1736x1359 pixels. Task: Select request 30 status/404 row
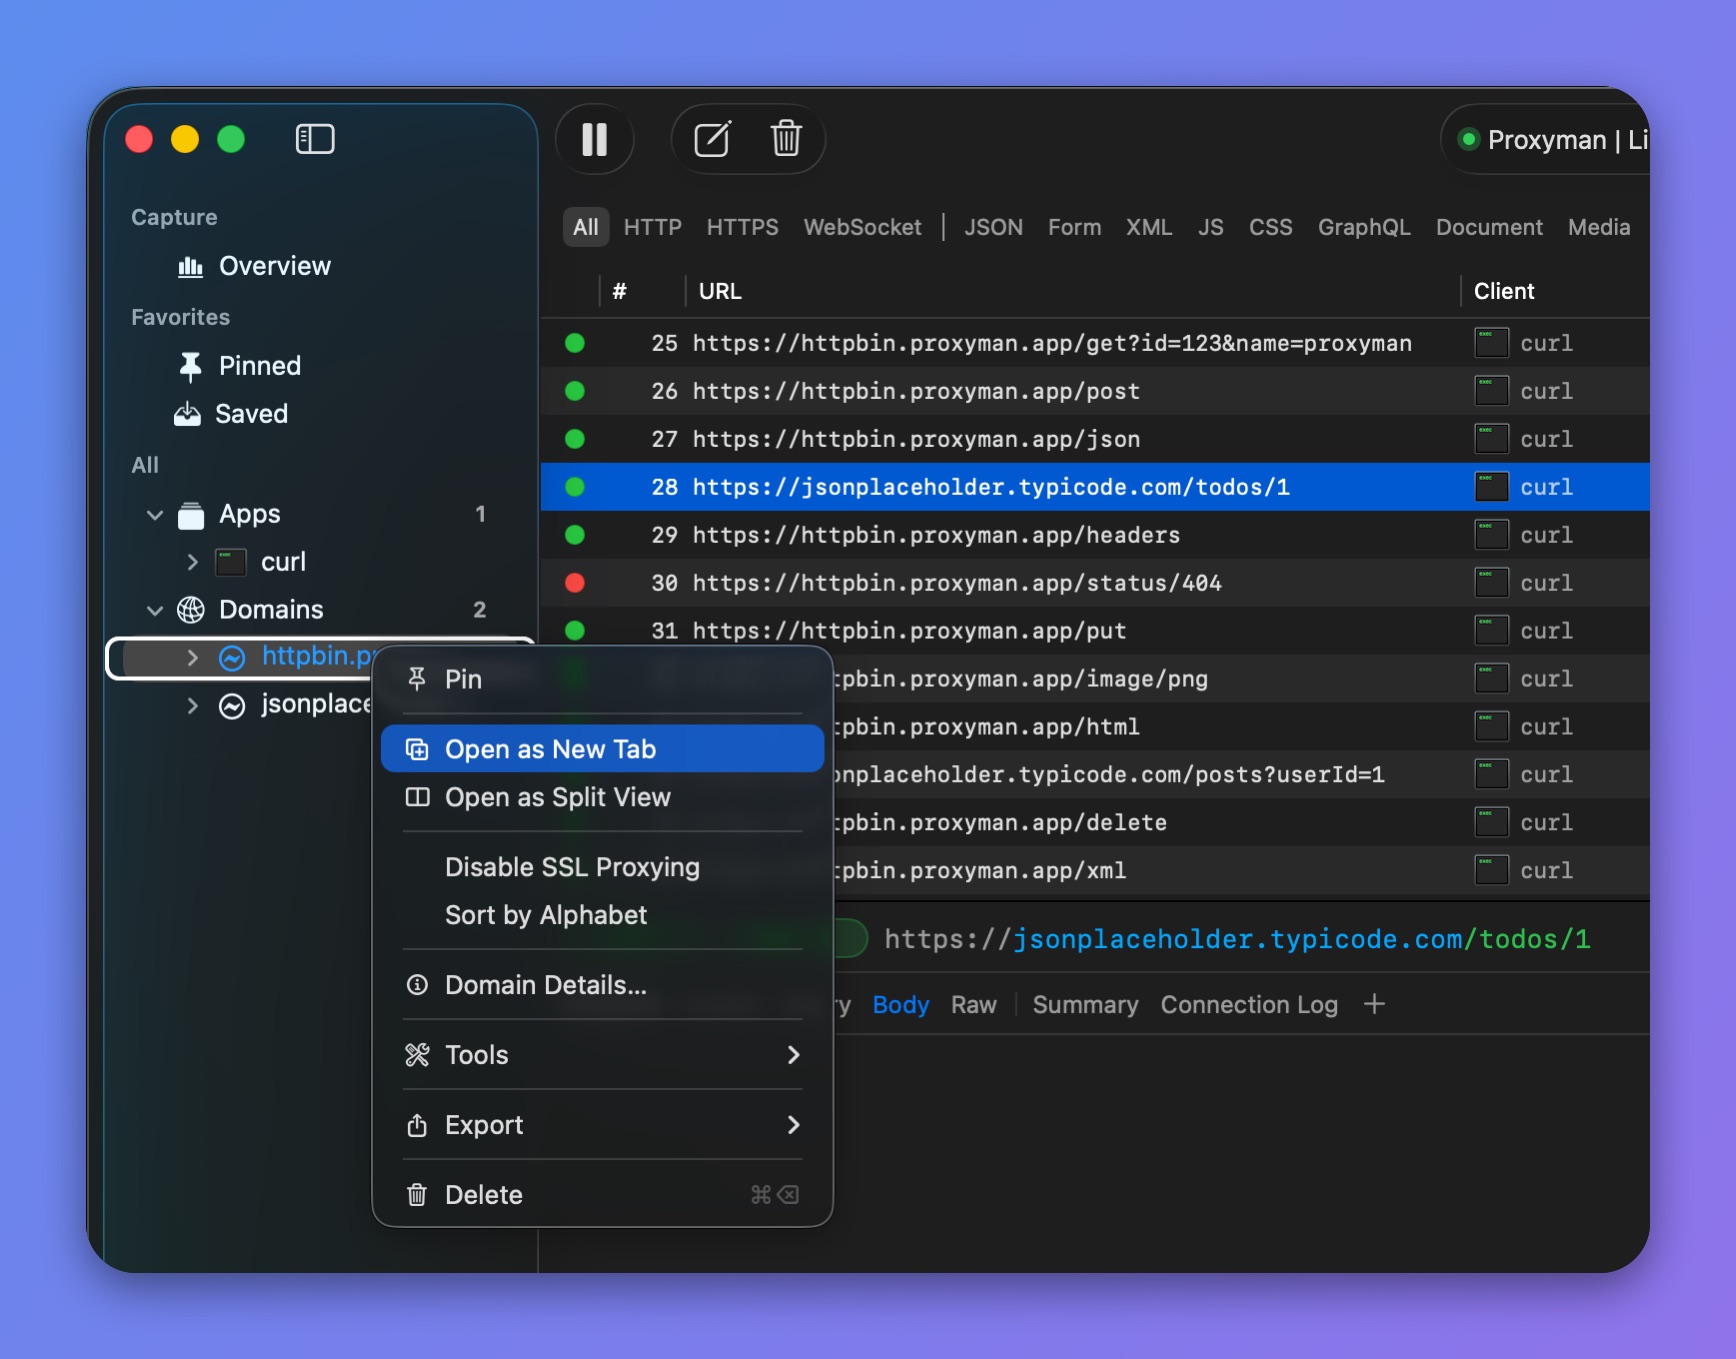pos(1095,583)
